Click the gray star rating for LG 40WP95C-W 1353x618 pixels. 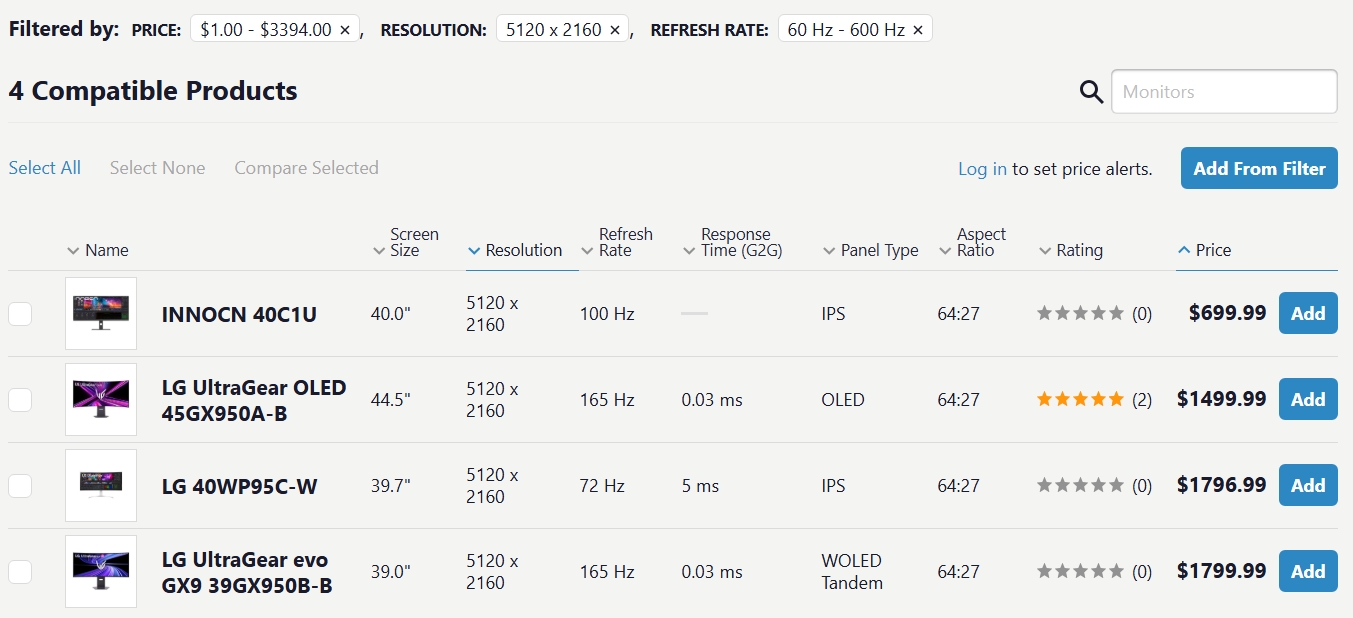click(1081, 485)
